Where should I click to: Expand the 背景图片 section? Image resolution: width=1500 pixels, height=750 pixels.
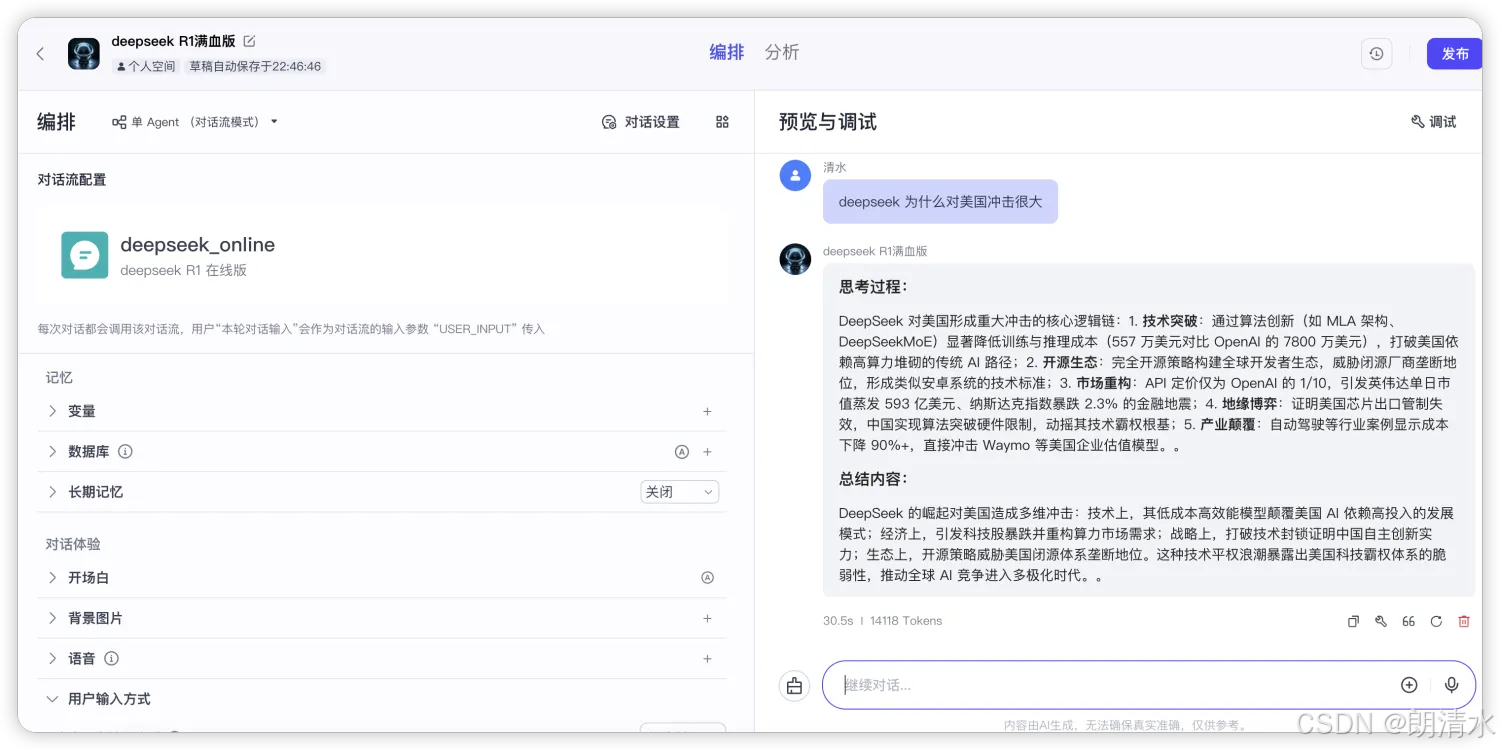point(52,618)
